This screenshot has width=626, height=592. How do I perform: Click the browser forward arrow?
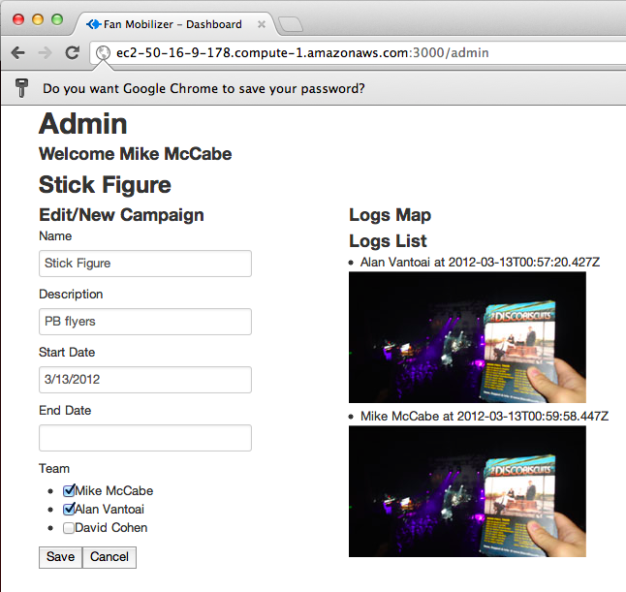(45, 52)
